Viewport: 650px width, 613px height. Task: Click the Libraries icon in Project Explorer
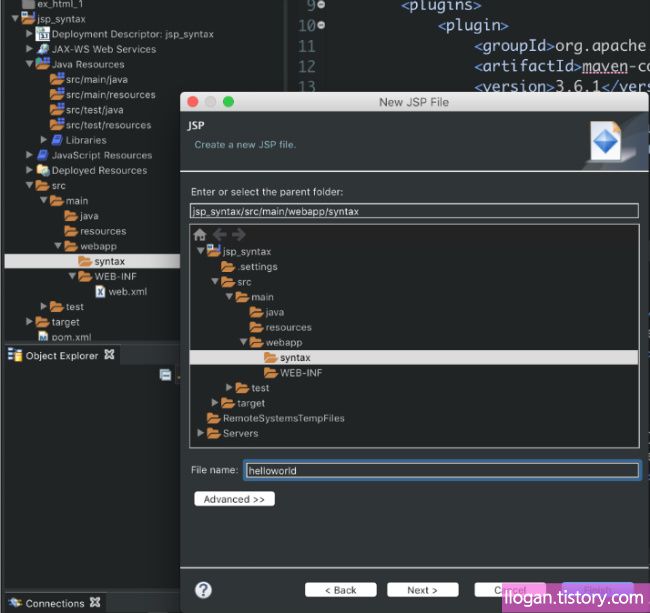[57, 140]
